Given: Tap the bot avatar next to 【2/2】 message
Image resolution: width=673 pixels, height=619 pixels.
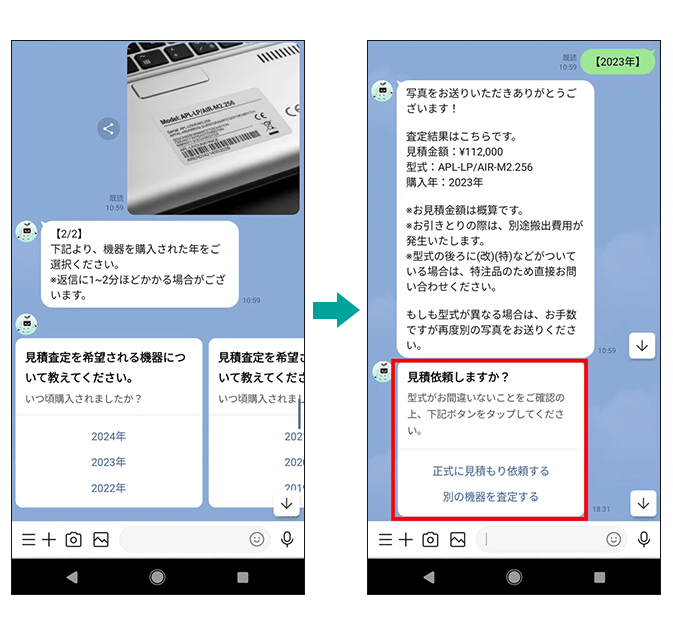Looking at the screenshot, I should coord(27,232).
